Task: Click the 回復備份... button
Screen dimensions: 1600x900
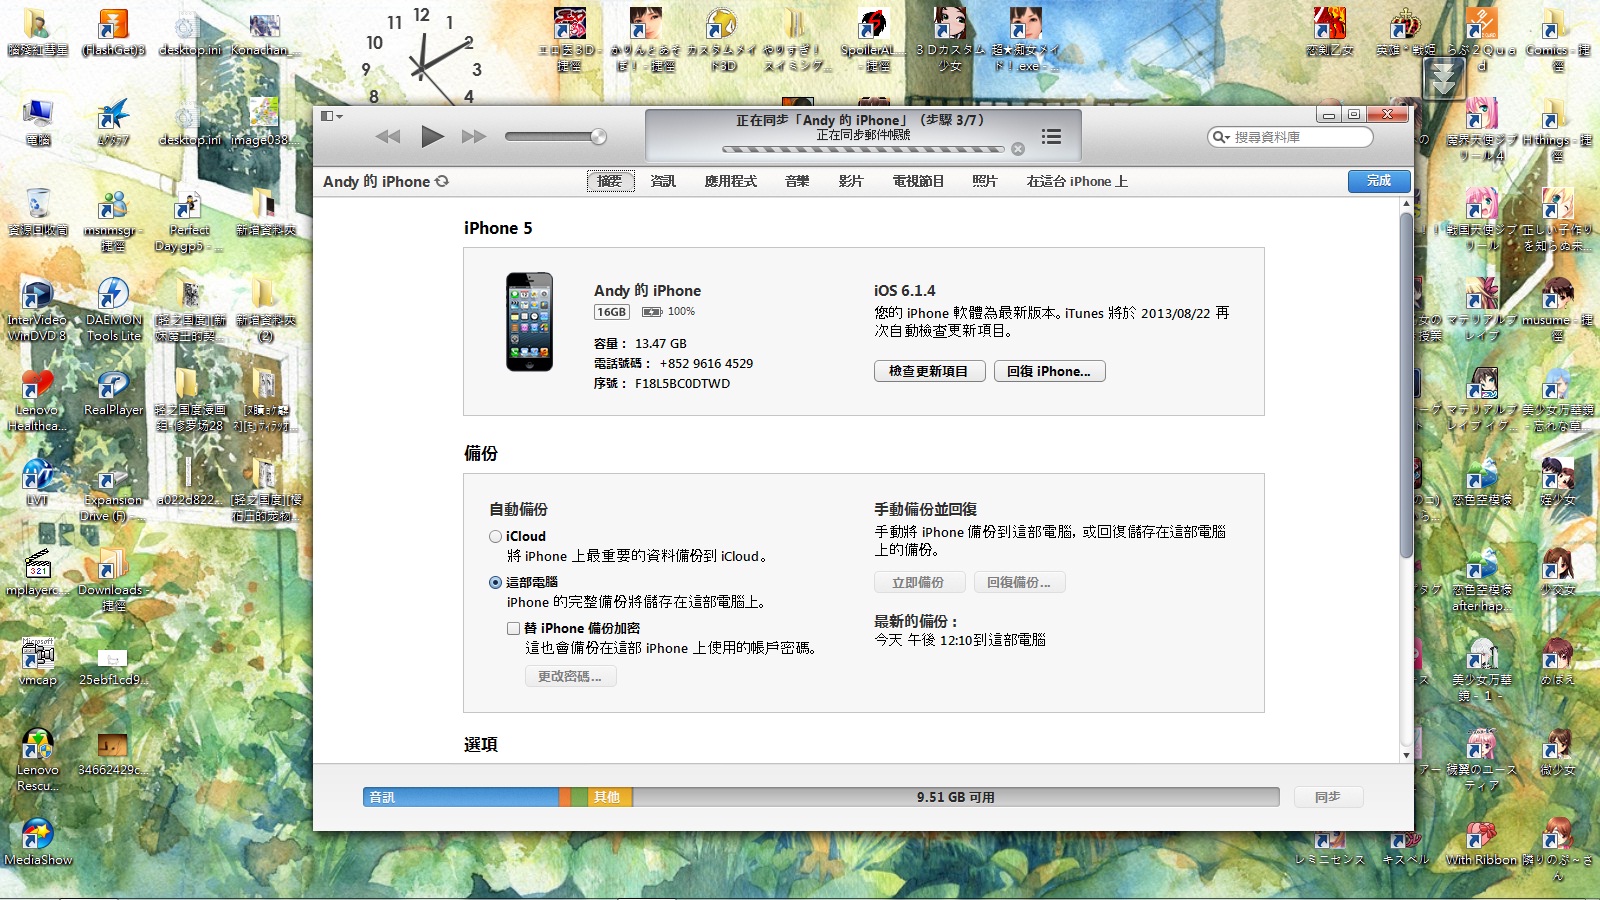Action: point(1019,582)
